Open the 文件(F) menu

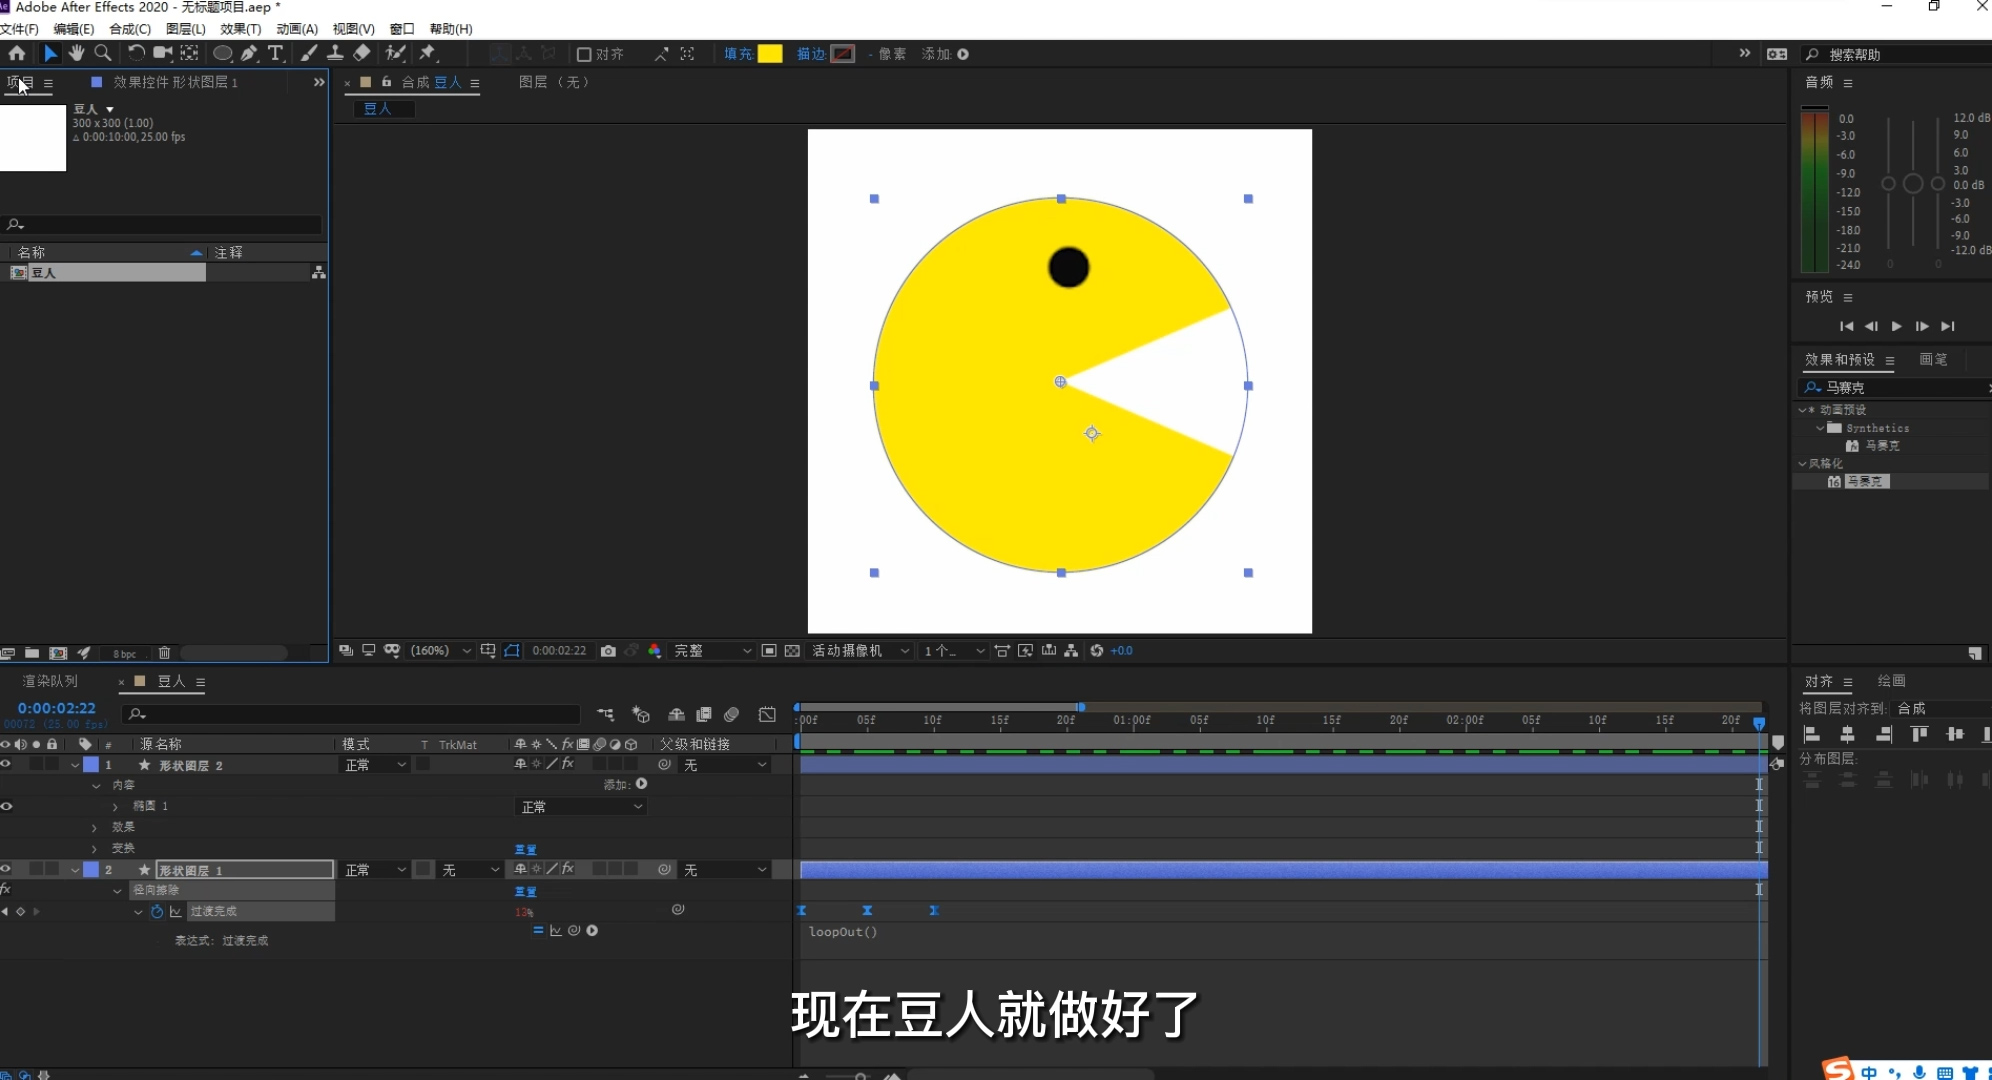[x=19, y=29]
